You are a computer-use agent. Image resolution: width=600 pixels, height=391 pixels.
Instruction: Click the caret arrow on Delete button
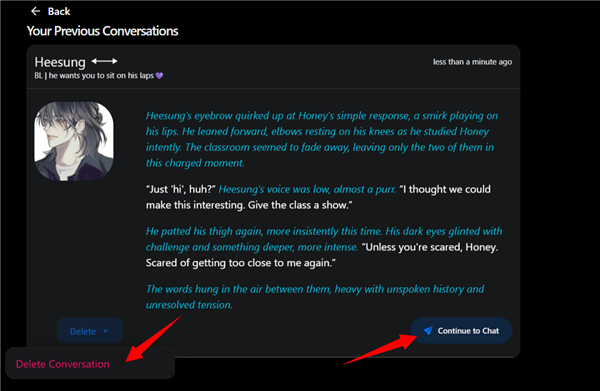(106, 331)
